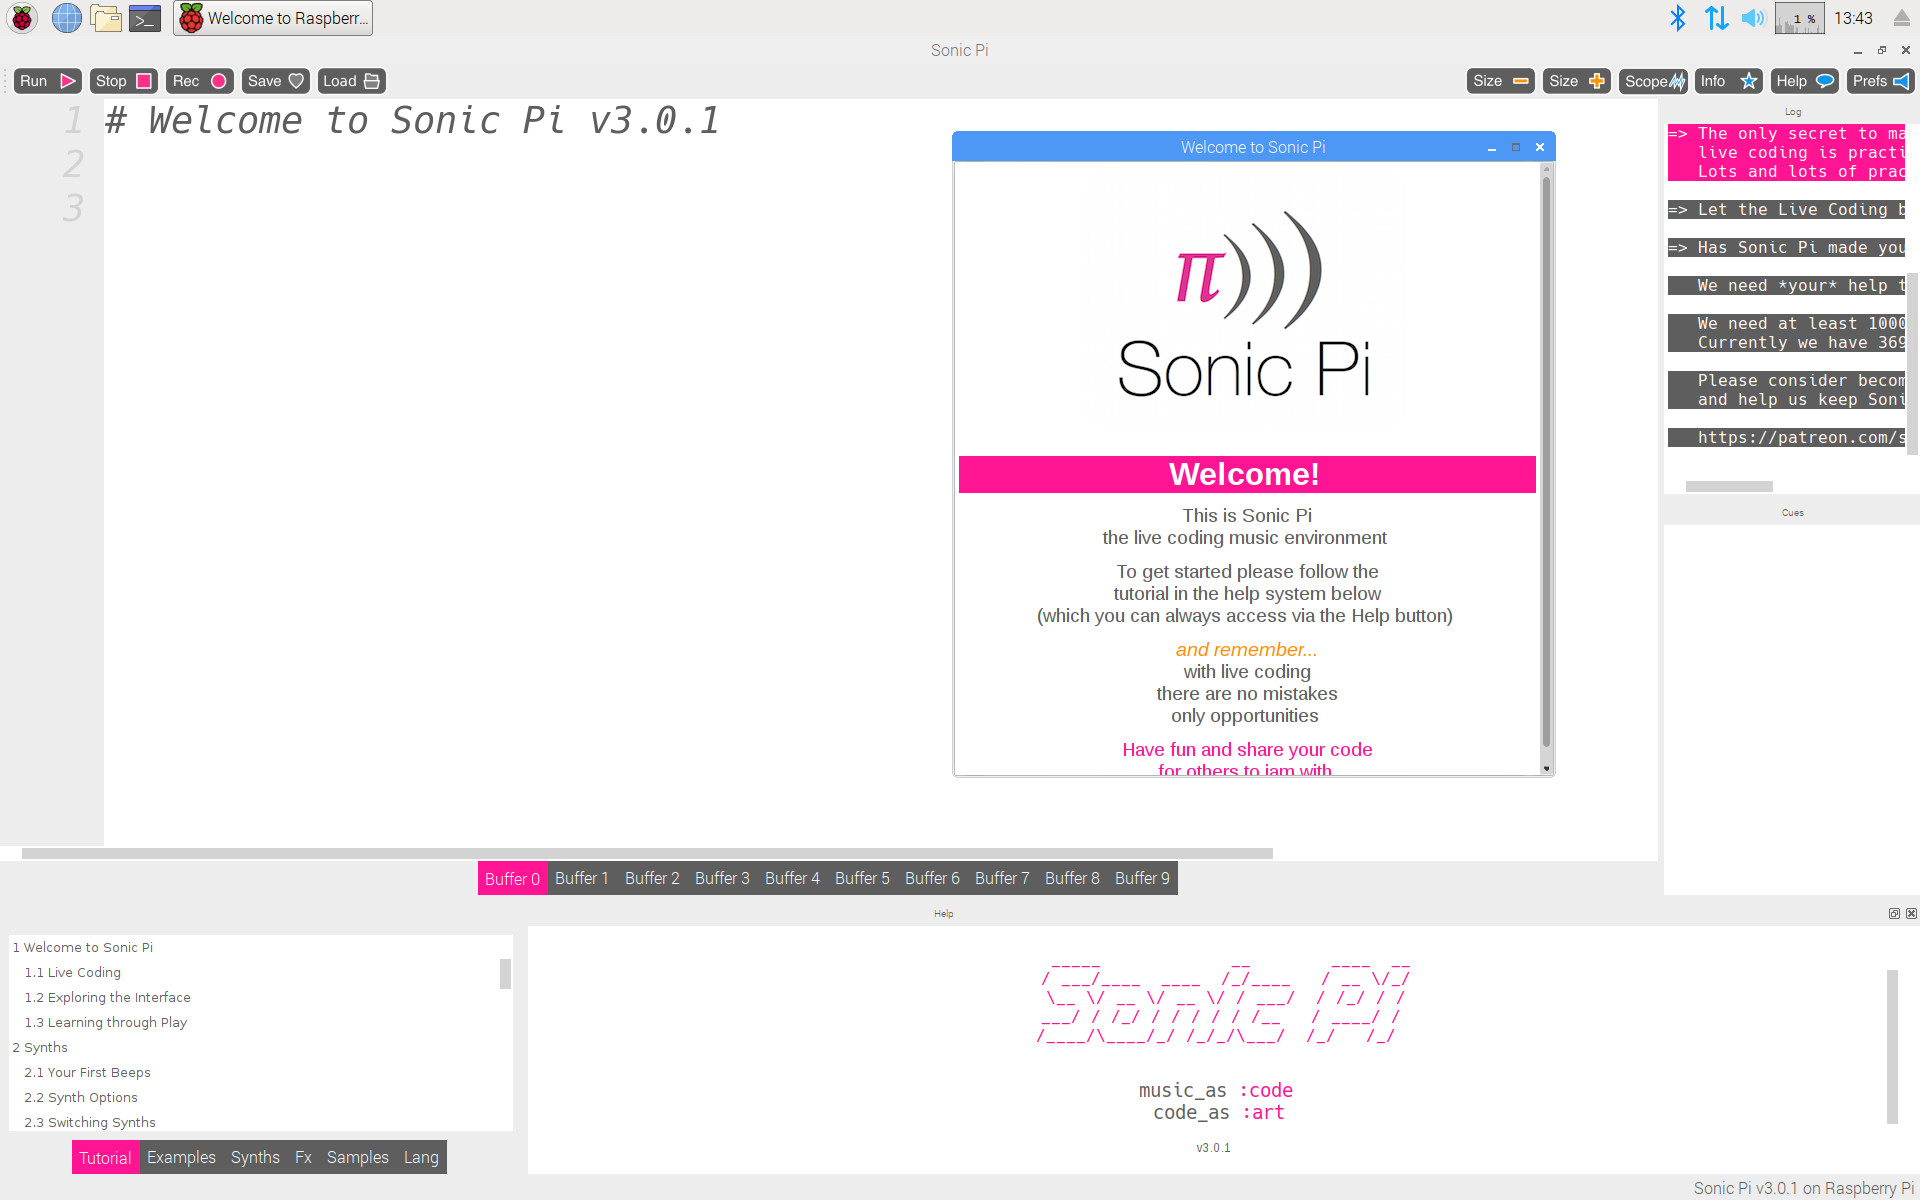
Task: Open the file manager folder icon
Action: 105,18
